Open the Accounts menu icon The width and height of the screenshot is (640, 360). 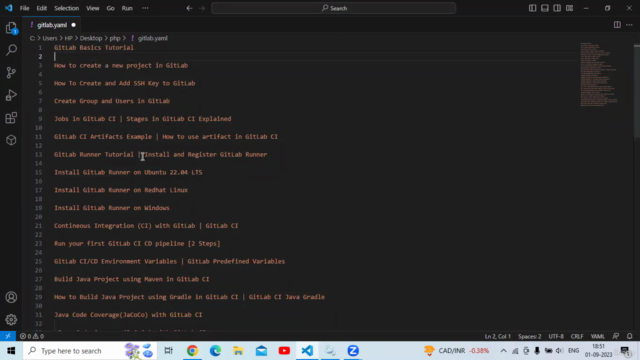coord(11,297)
